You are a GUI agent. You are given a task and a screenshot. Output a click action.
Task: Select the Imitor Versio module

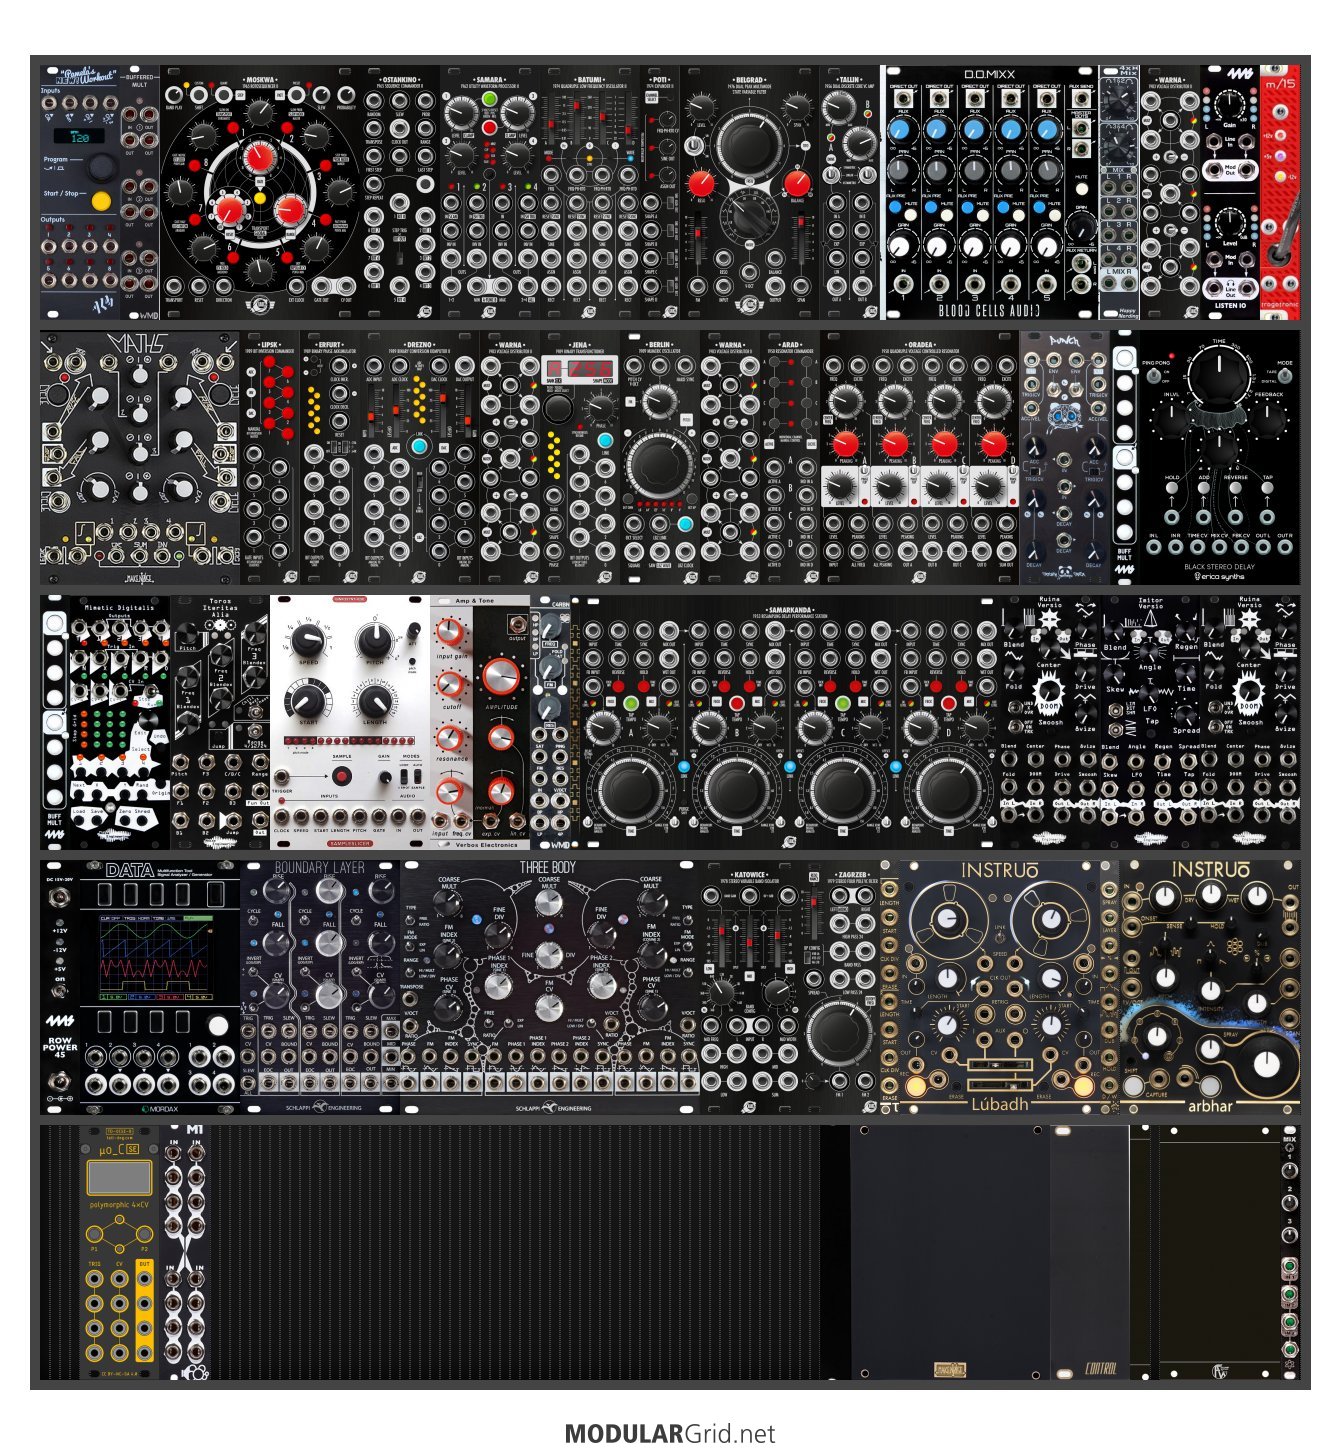click(1150, 723)
